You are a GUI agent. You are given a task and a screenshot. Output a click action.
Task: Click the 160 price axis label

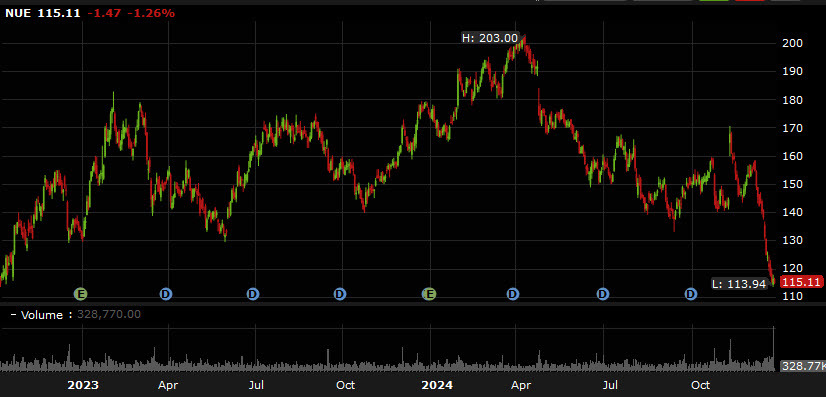coord(792,156)
